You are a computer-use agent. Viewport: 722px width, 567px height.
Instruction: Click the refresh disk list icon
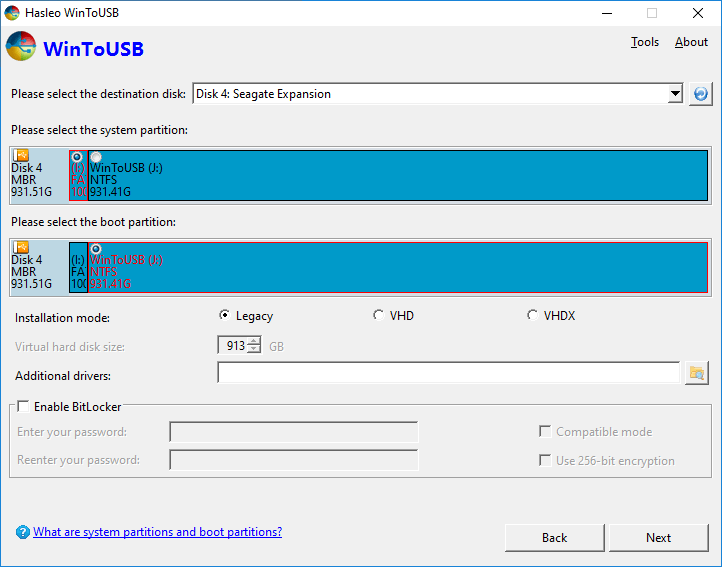[x=701, y=94]
